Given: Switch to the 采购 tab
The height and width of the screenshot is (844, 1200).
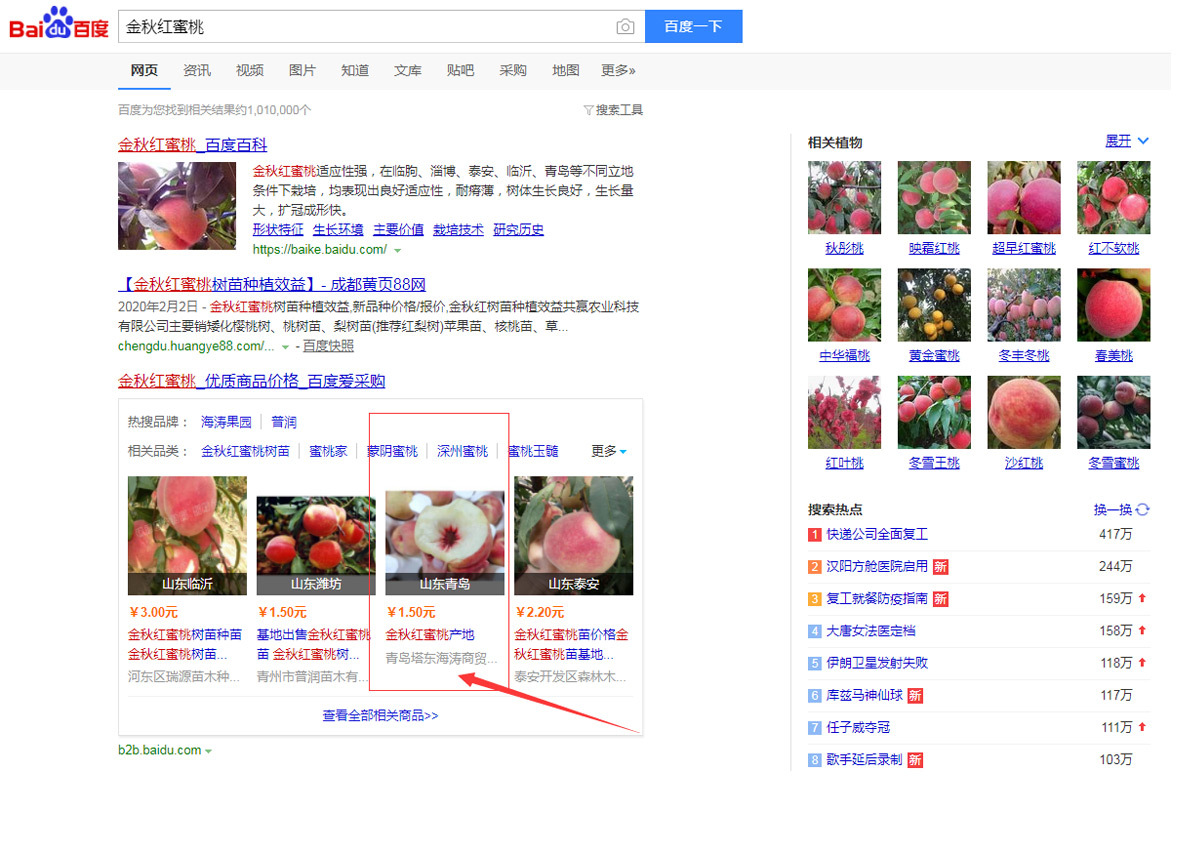Looking at the screenshot, I should pyautogui.click(x=513, y=70).
